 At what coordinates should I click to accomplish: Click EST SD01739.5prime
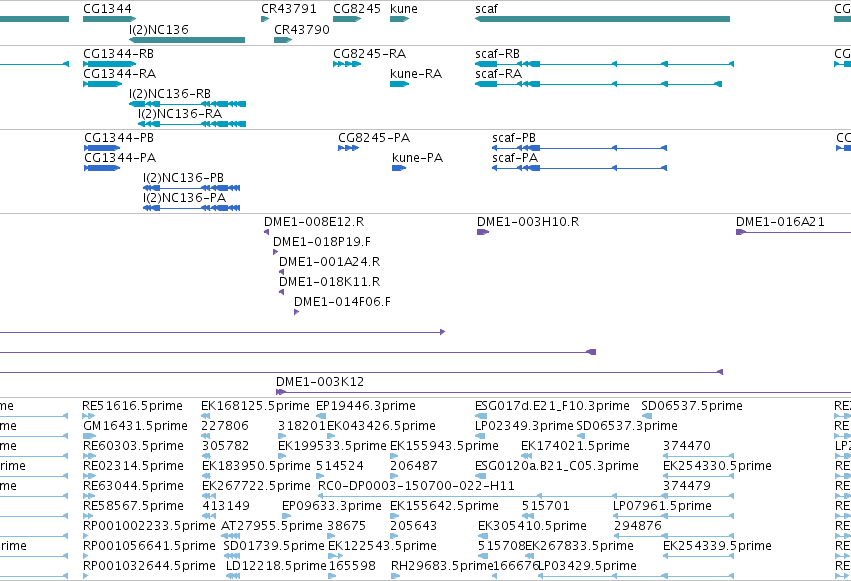click(x=274, y=546)
